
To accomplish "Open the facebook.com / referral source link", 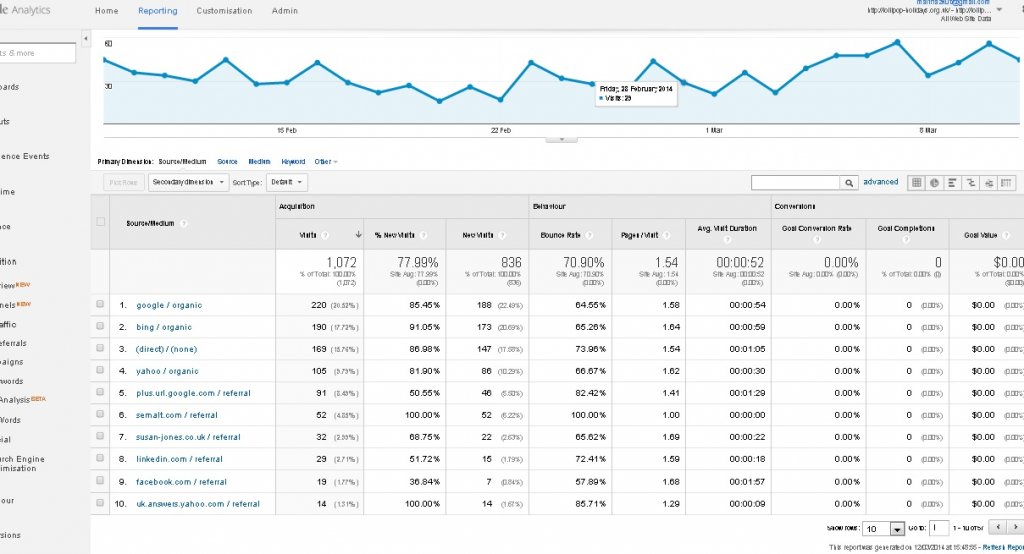I will (181, 482).
